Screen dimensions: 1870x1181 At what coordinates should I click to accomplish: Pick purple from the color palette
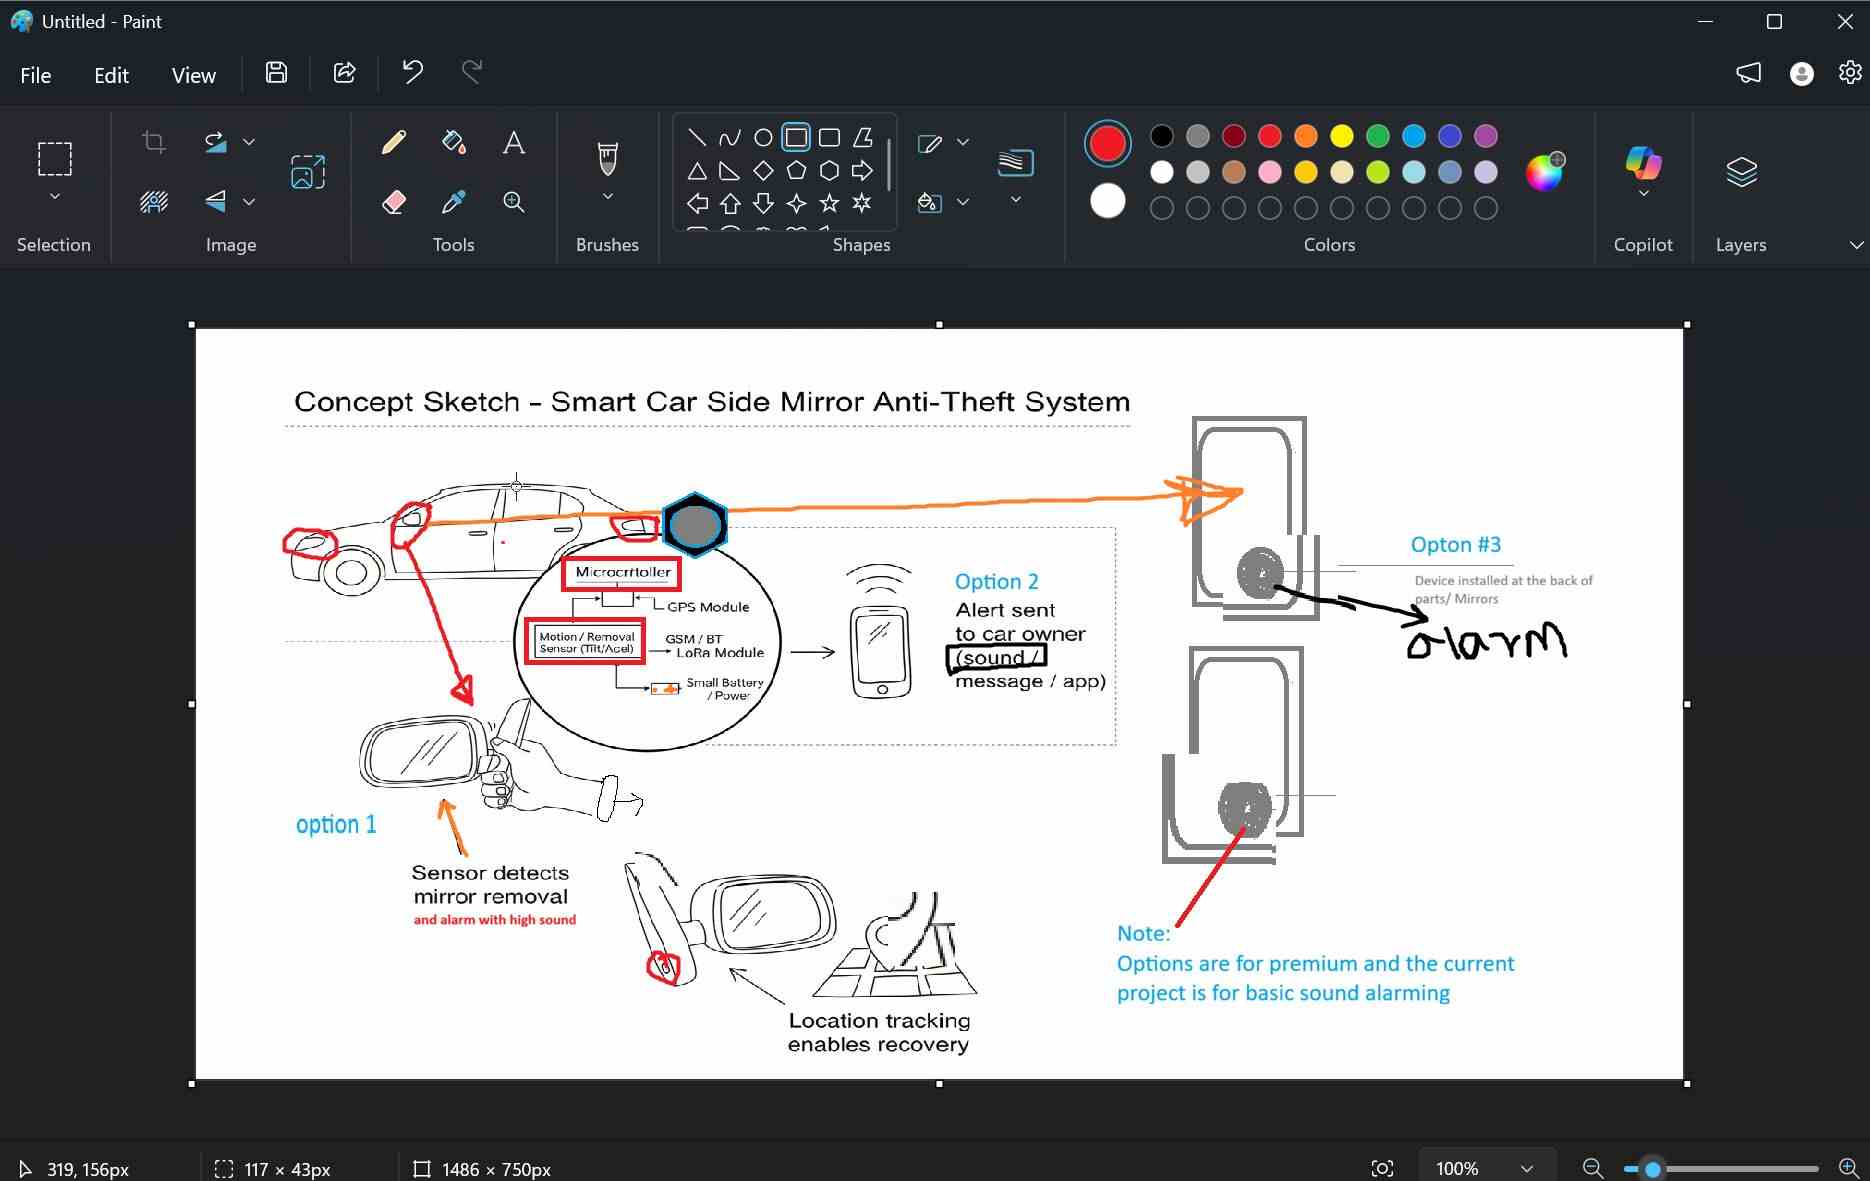coord(1485,136)
